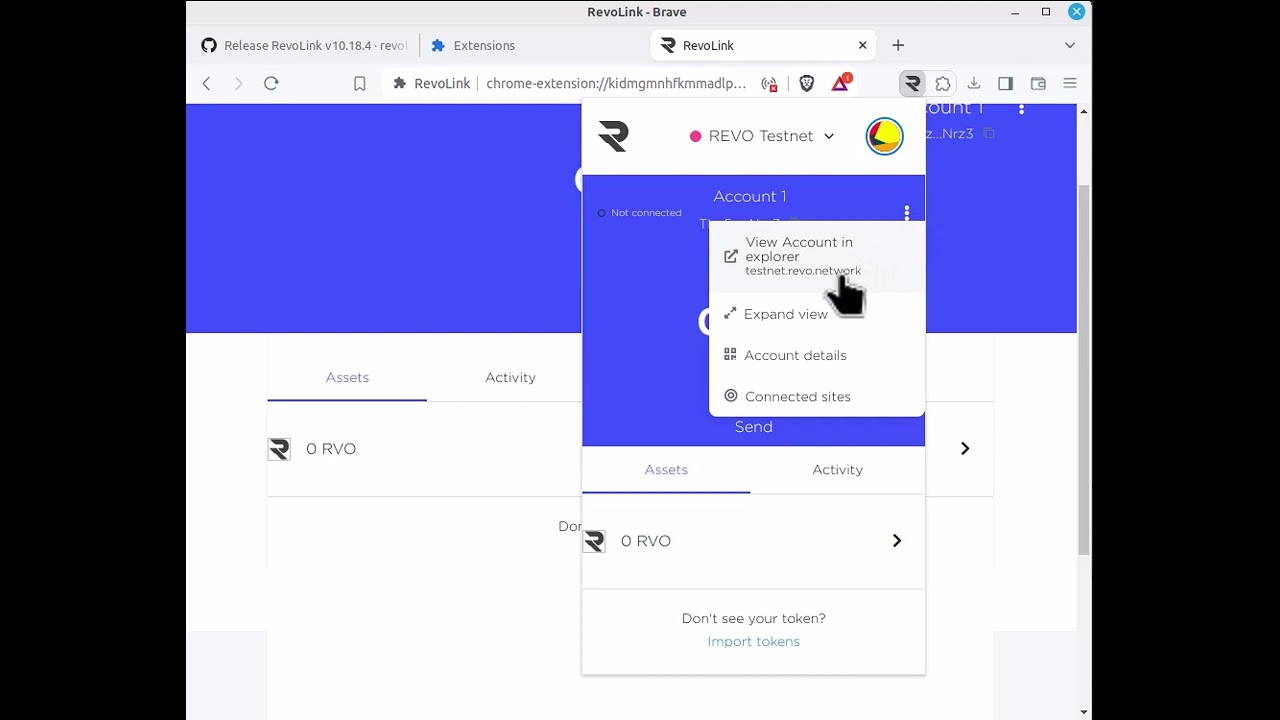Viewport: 1280px width, 720px height.
Task: Click the Not connected status indicator
Action: click(639, 213)
